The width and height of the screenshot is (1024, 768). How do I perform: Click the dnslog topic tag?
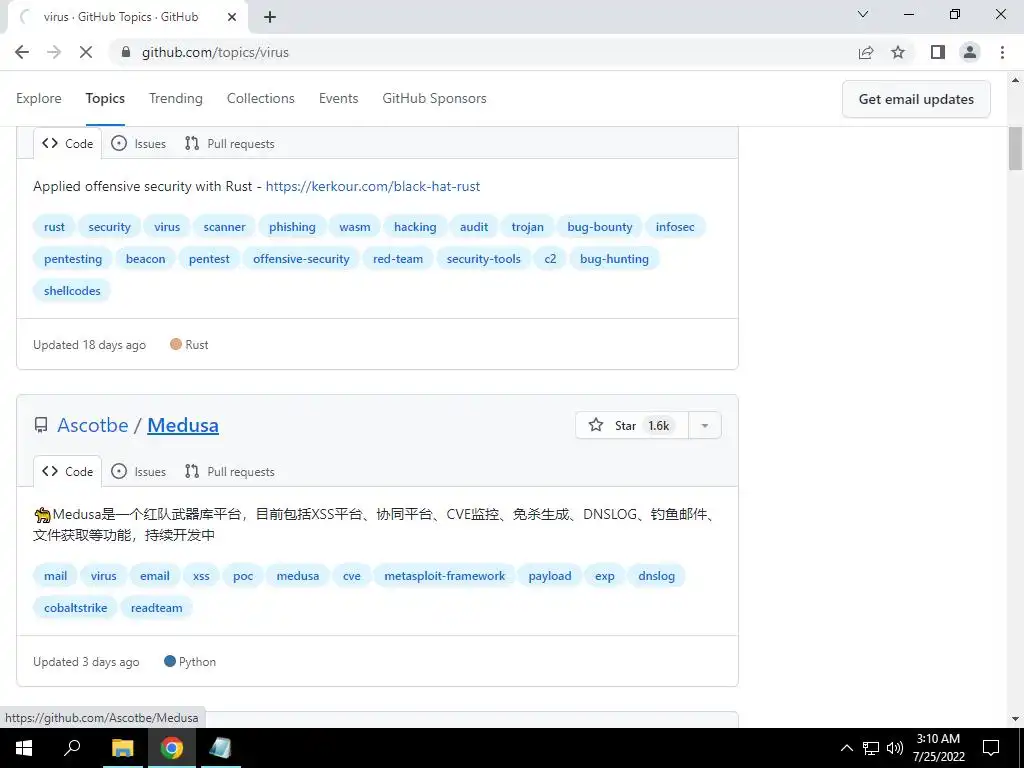[656, 576]
